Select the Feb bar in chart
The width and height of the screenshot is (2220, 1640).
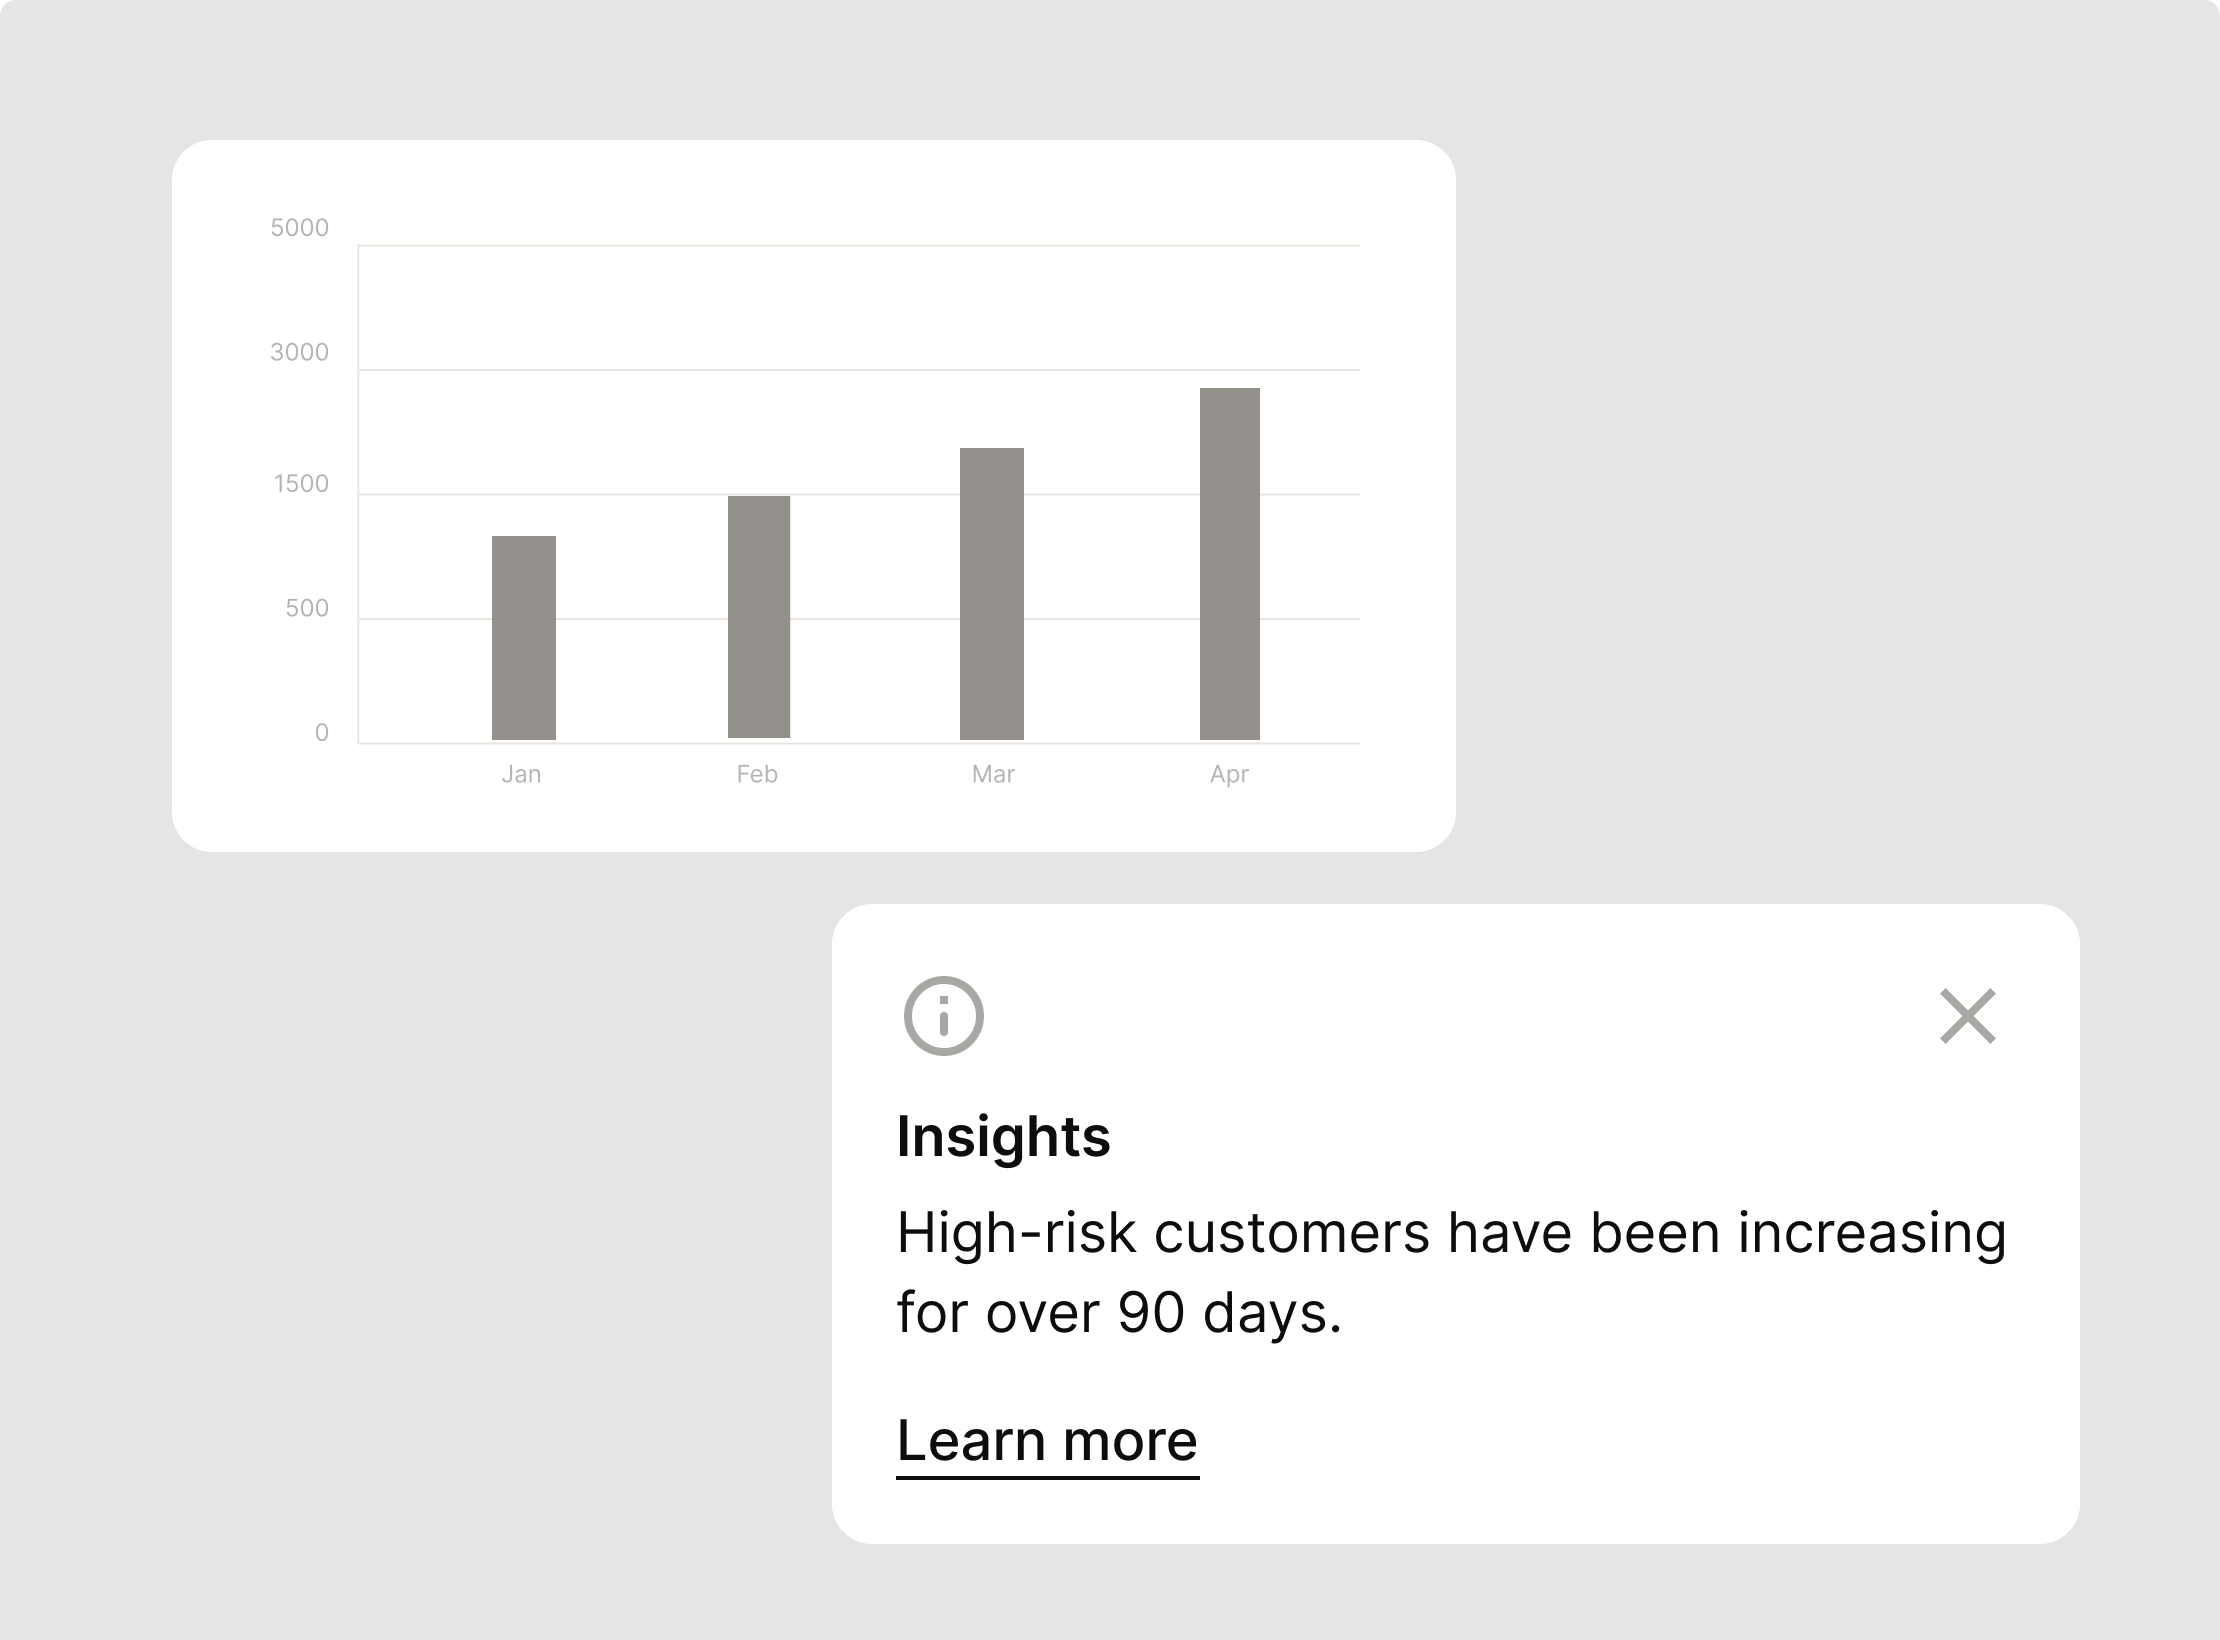point(758,617)
